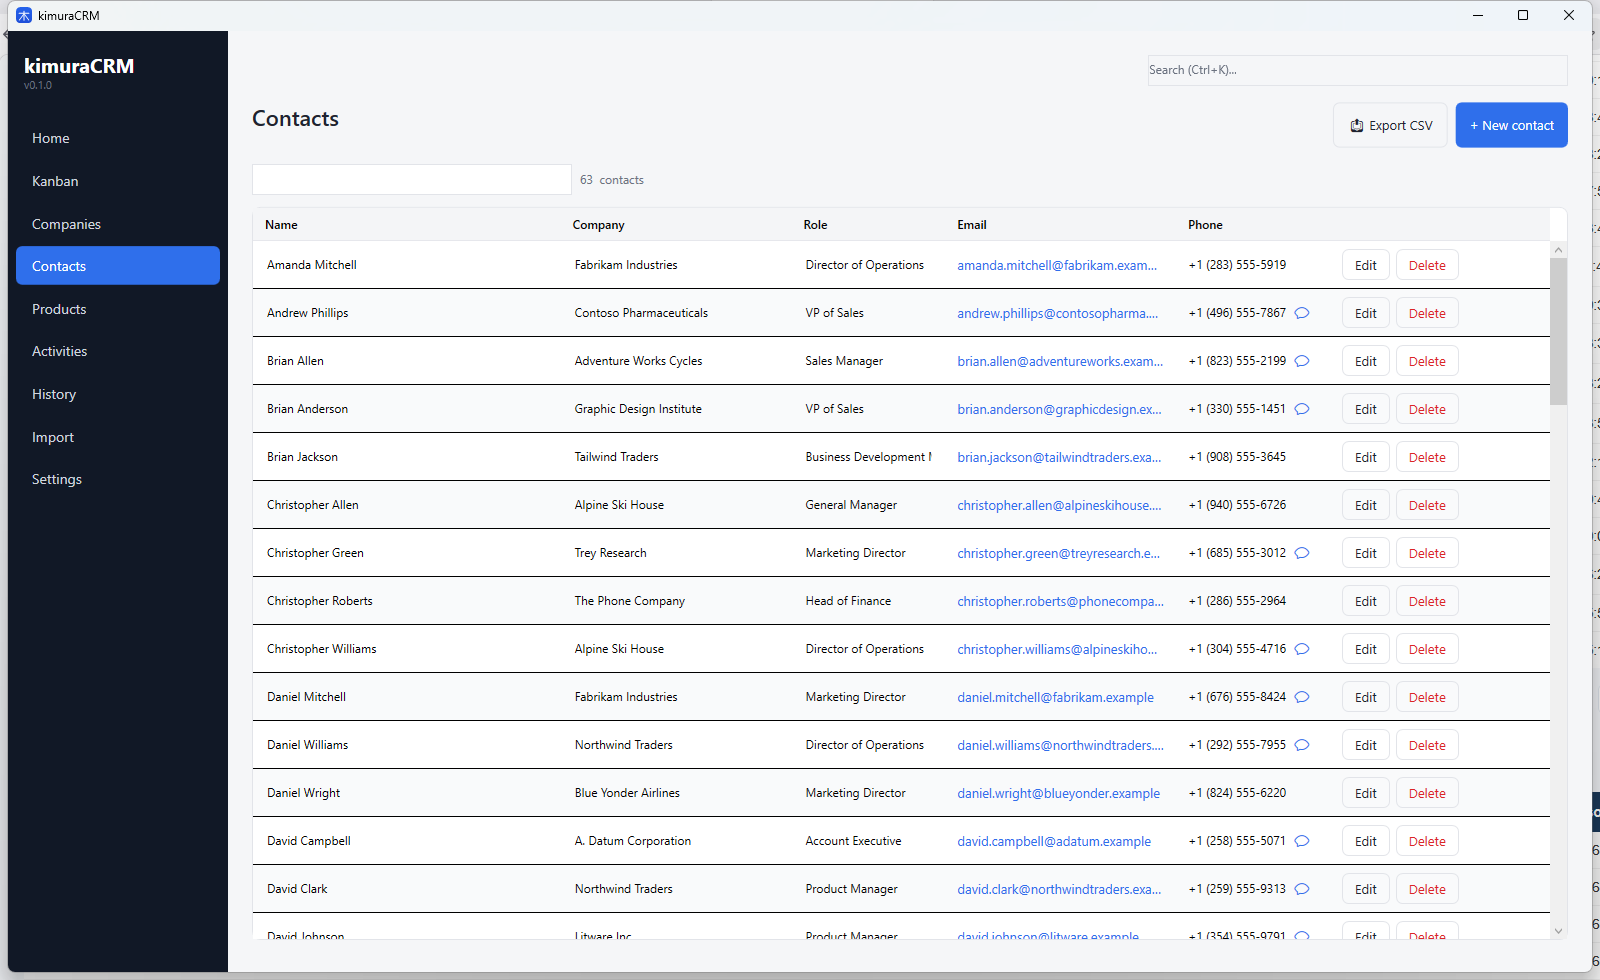Open Settings in the sidebar

(56, 478)
